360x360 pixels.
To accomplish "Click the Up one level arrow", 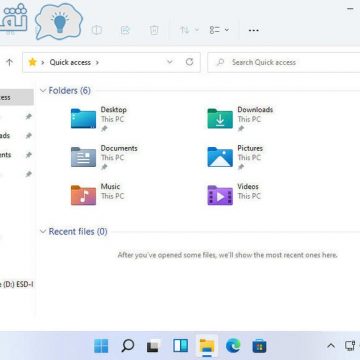I will point(9,62).
